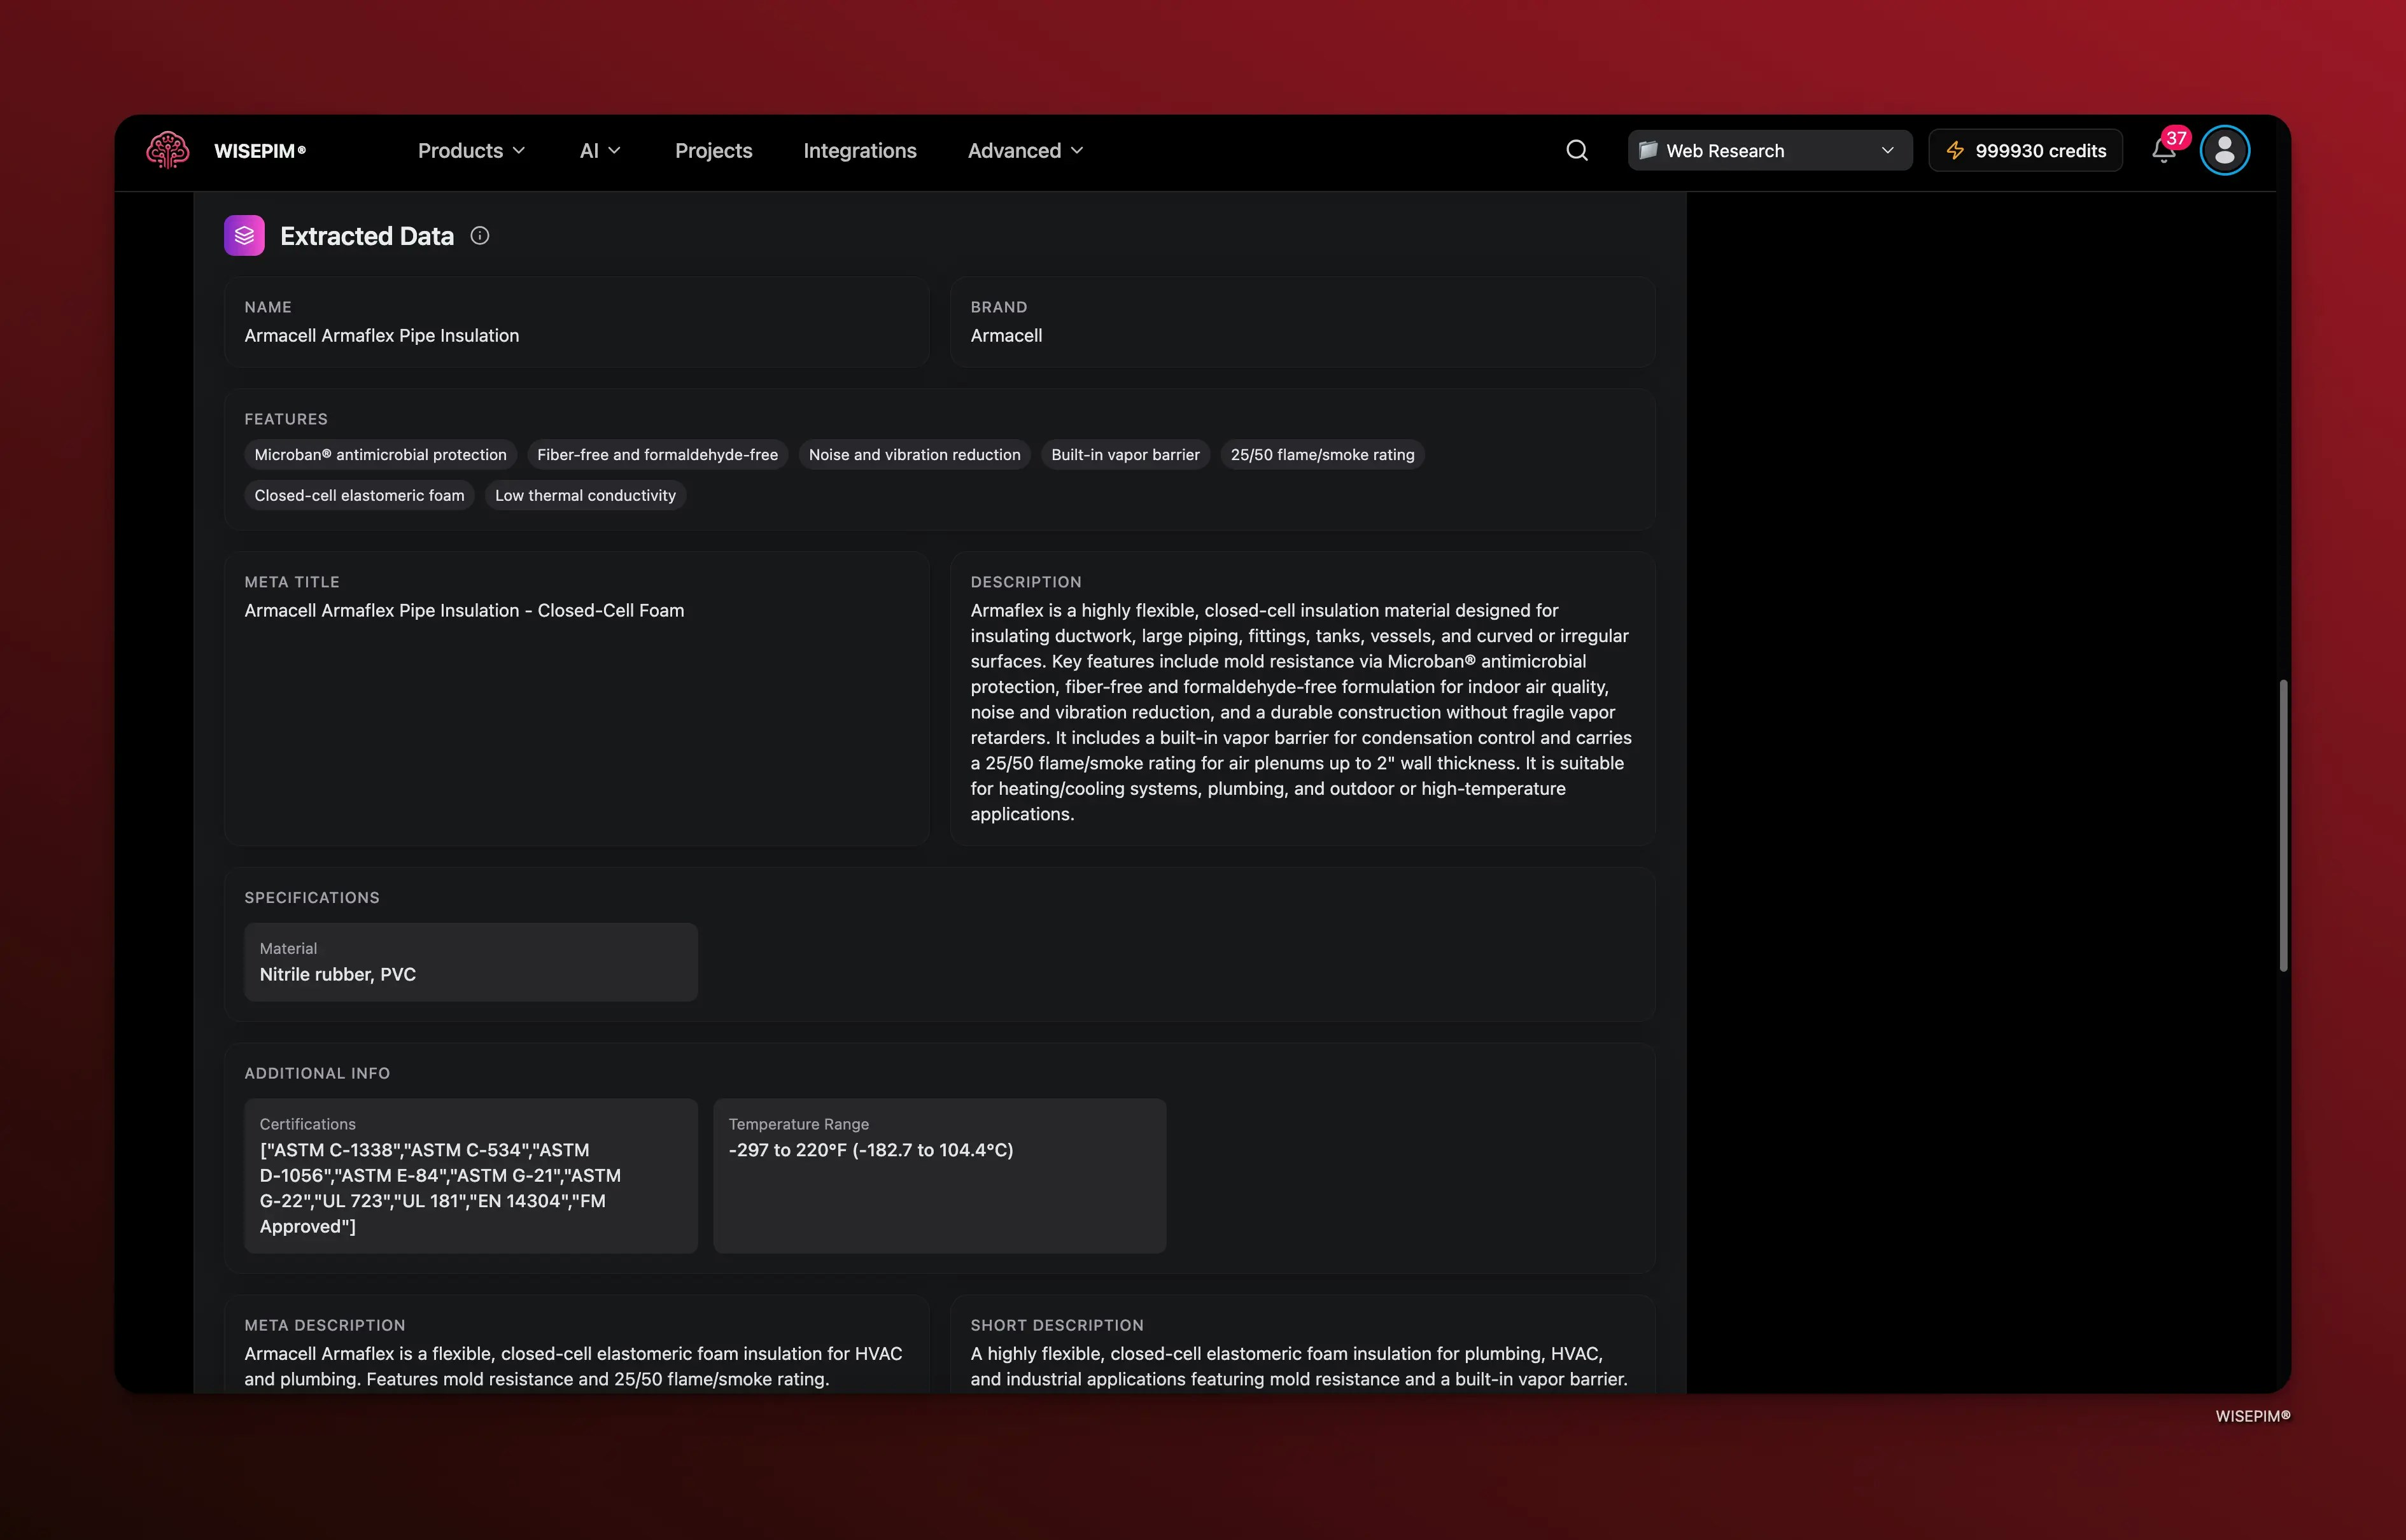Toggle the Low thermal conductivity feature chip
The height and width of the screenshot is (1540, 2406).
(x=585, y=495)
